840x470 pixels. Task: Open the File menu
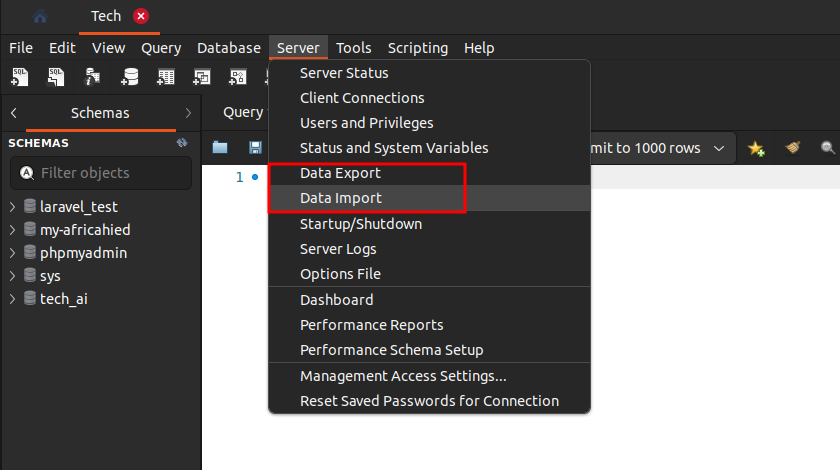[x=21, y=48]
